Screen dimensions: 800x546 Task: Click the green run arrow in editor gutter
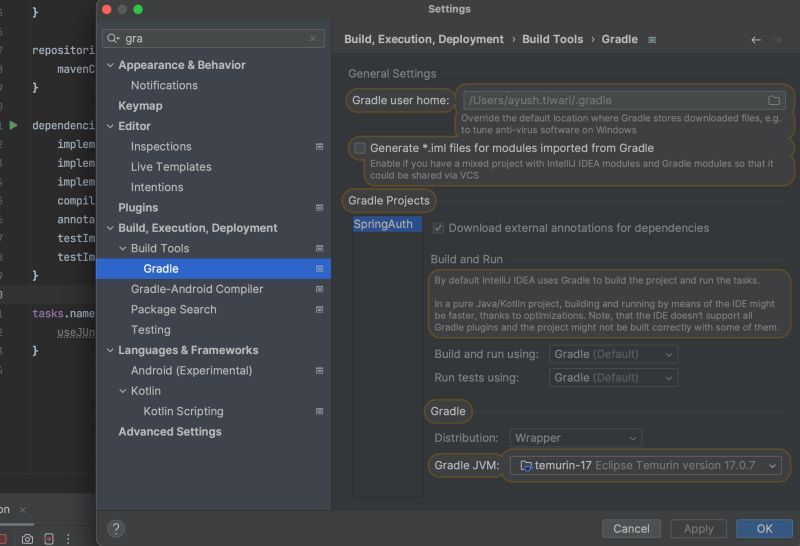pos(13,125)
